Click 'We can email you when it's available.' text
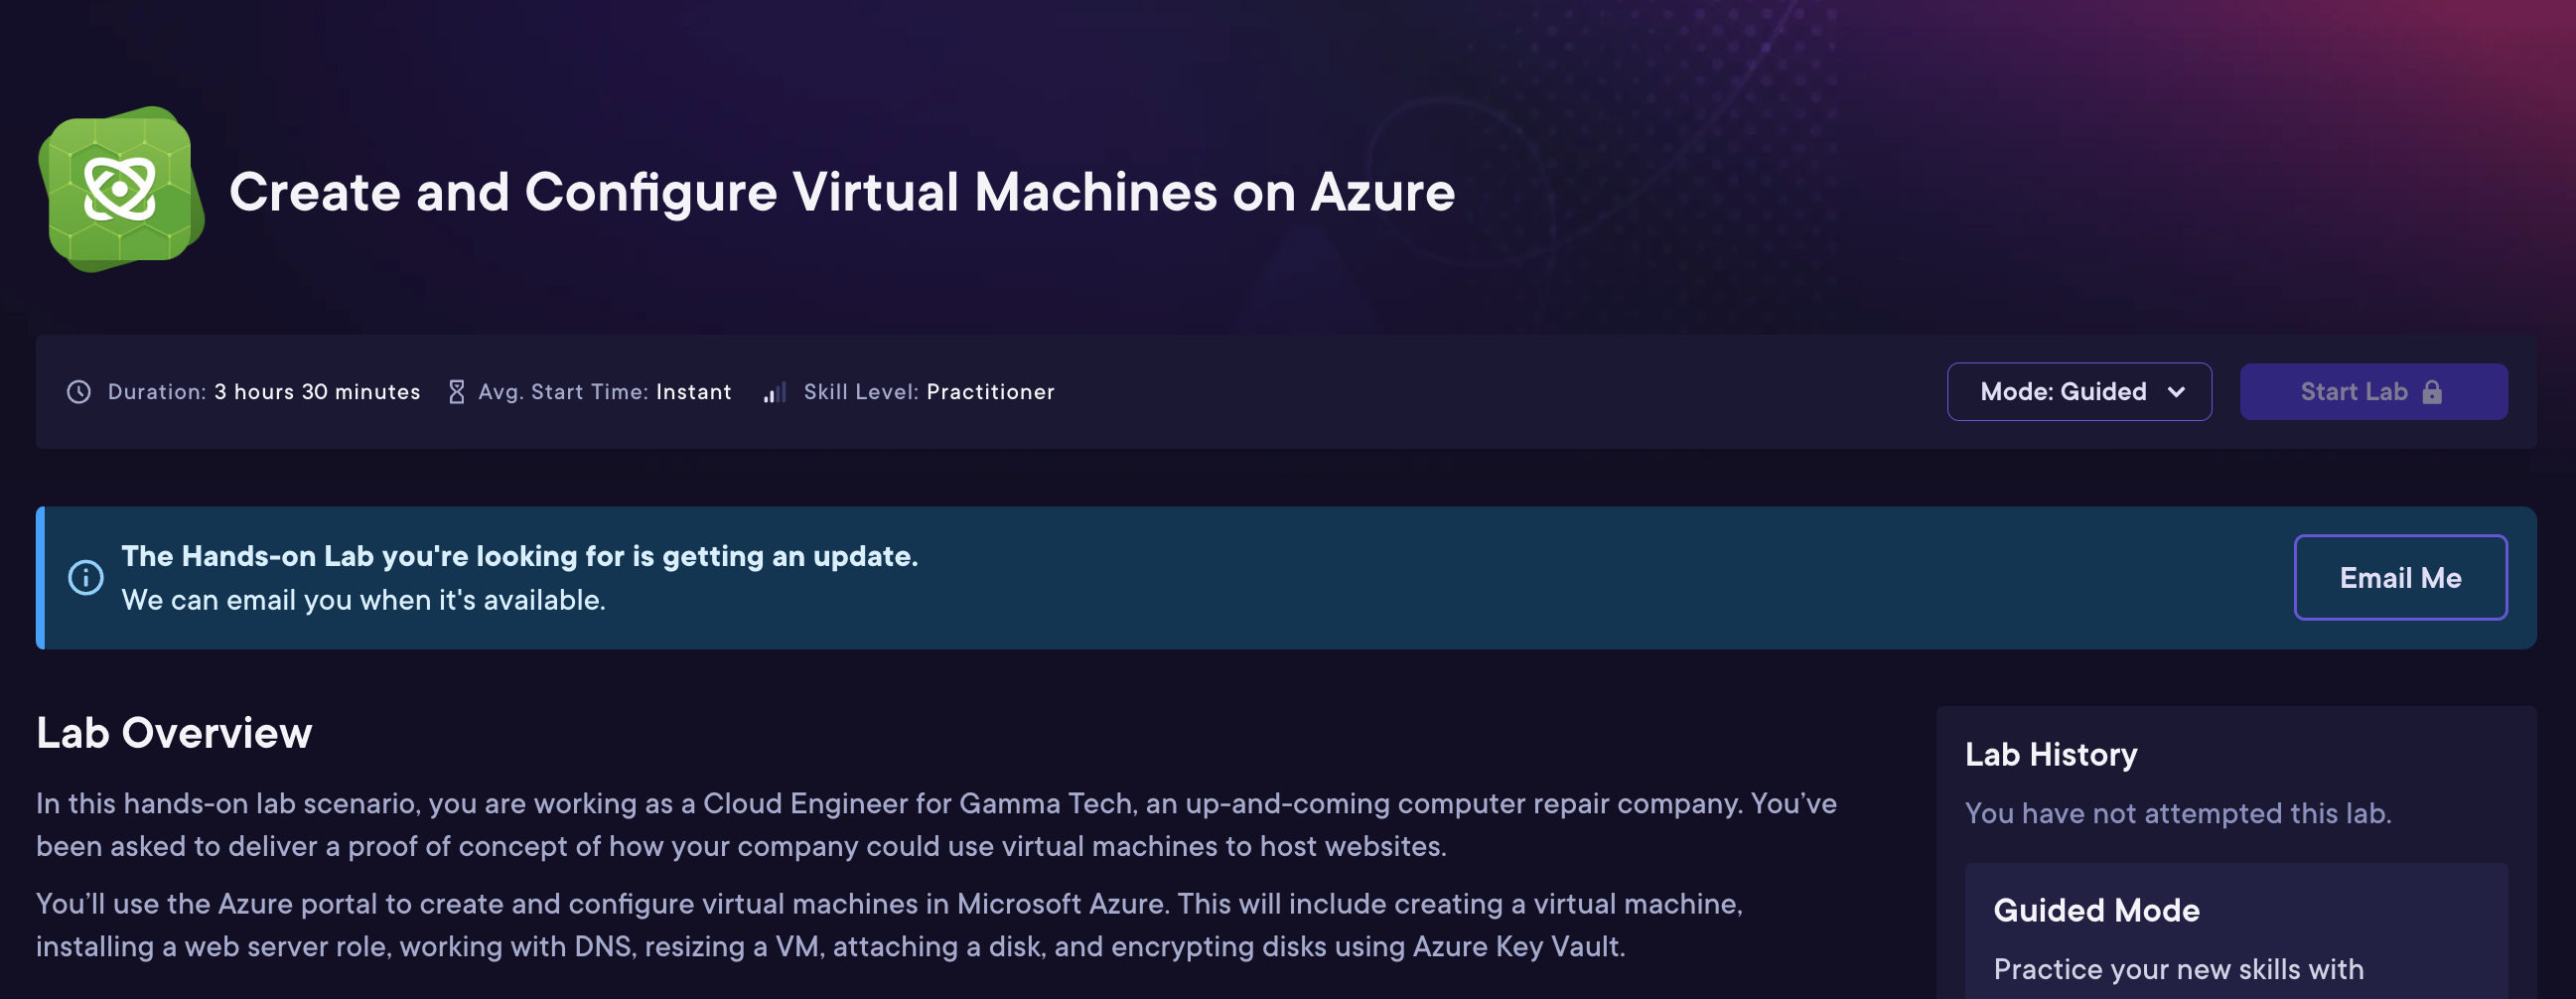 363,600
